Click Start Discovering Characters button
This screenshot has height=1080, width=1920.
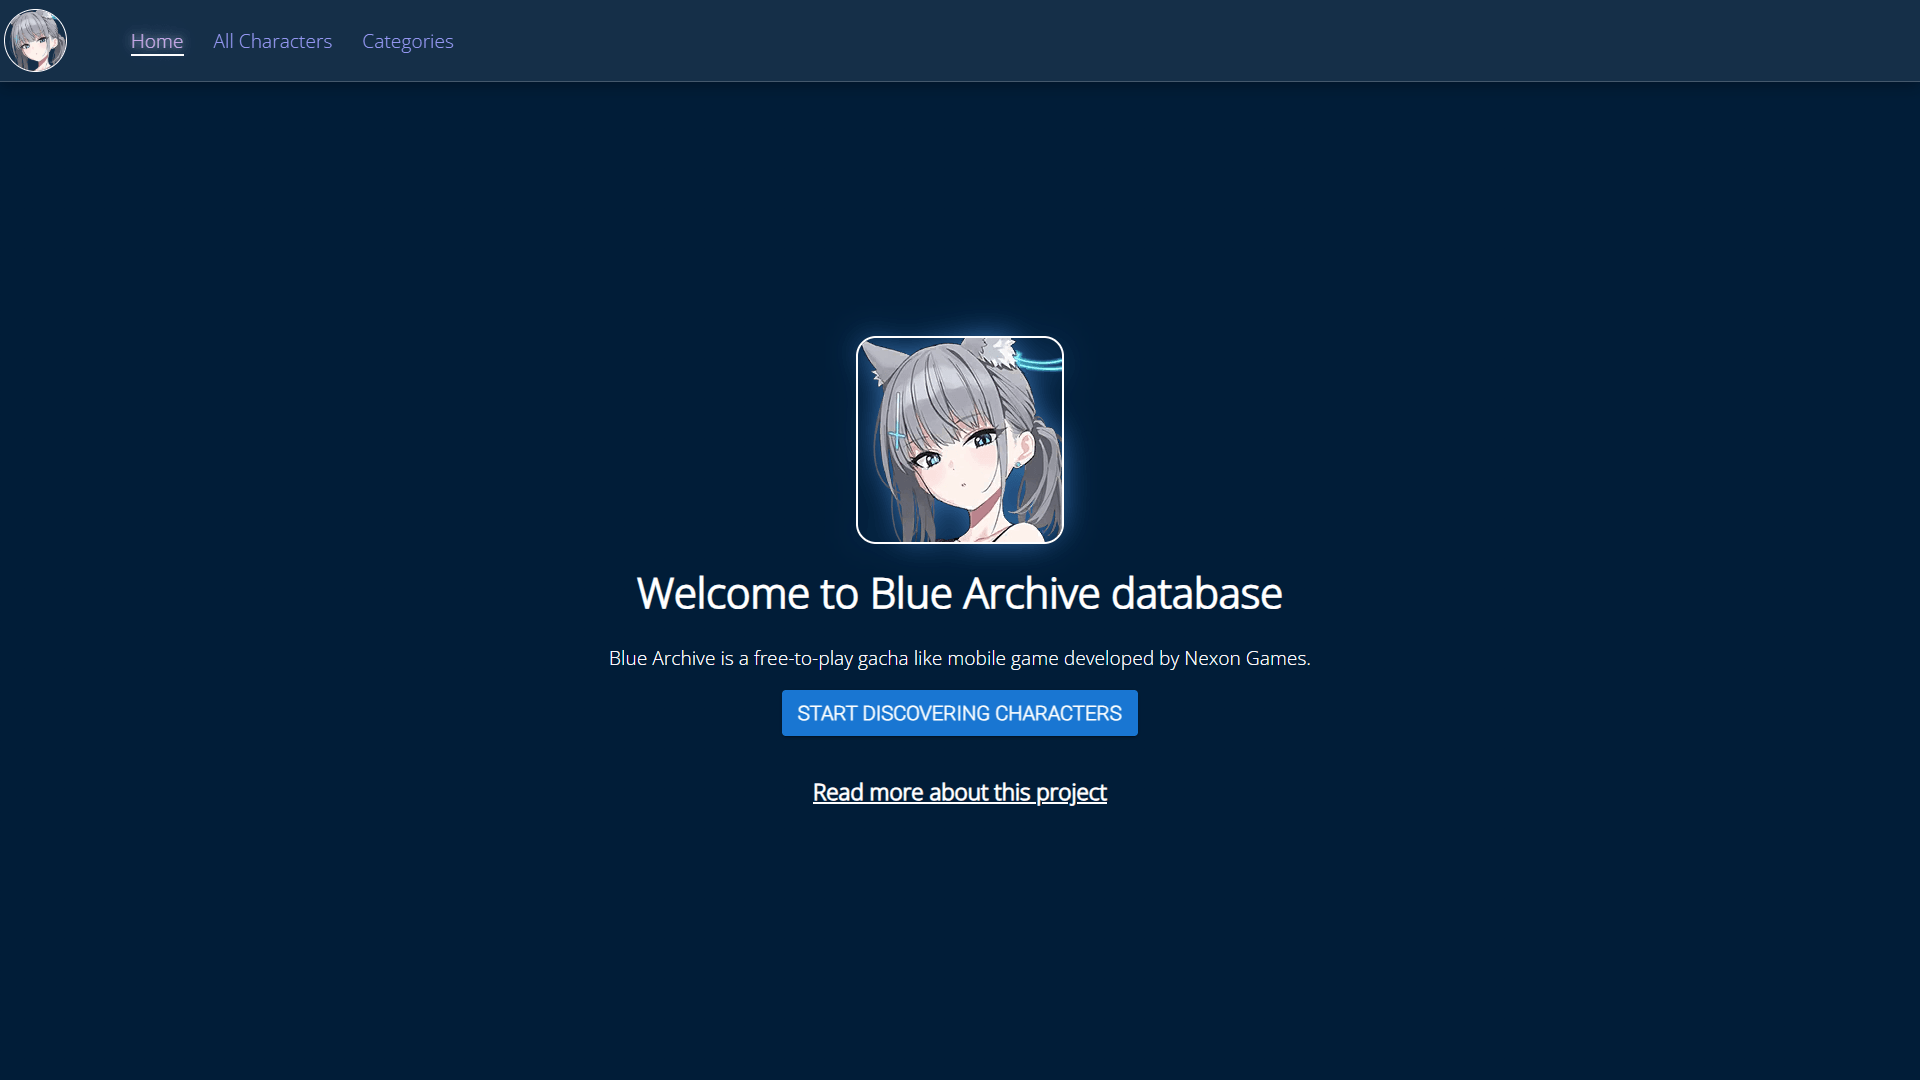[x=960, y=713]
